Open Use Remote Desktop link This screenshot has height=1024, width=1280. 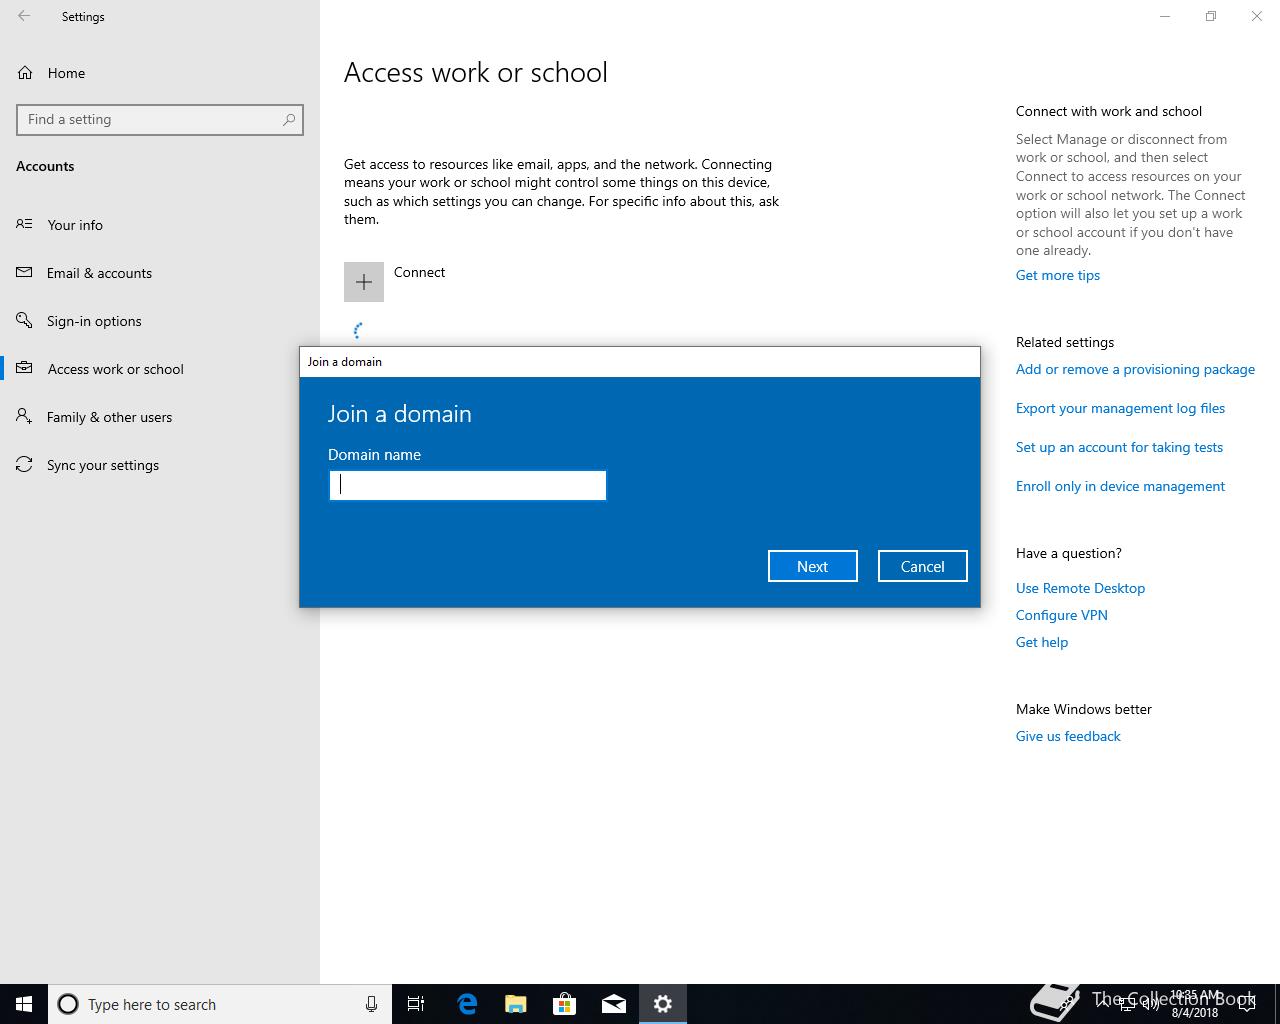pos(1080,588)
